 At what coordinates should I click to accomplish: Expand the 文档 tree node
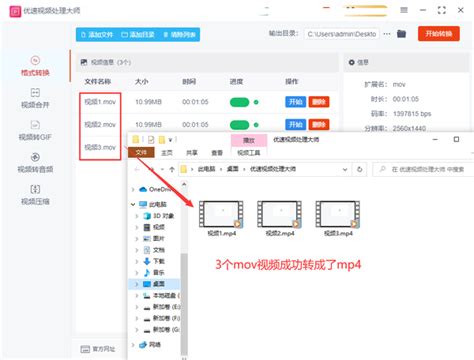(137, 250)
